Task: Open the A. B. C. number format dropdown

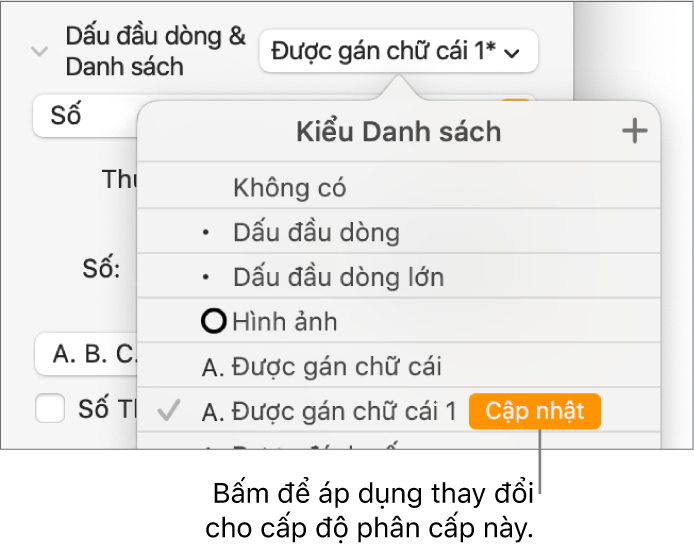Action: click(85, 354)
